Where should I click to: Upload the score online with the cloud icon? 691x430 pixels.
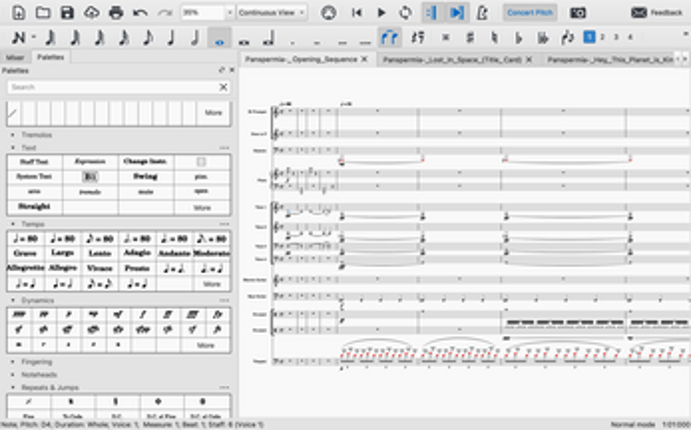tap(92, 12)
